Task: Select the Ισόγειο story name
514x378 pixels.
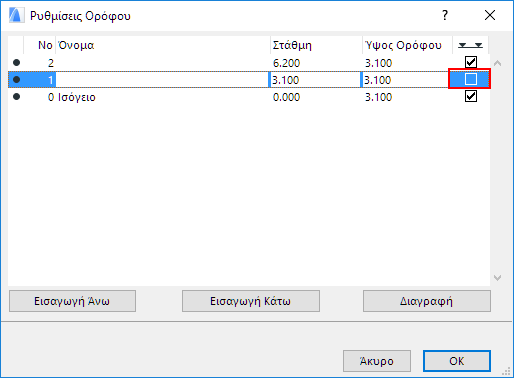Action: (77, 97)
